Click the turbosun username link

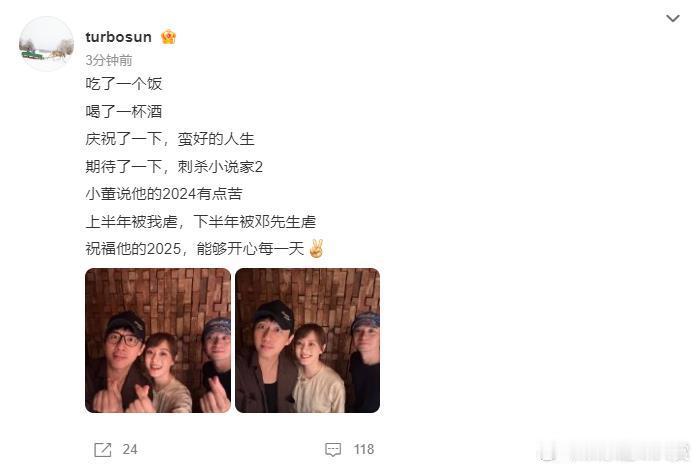(118, 37)
